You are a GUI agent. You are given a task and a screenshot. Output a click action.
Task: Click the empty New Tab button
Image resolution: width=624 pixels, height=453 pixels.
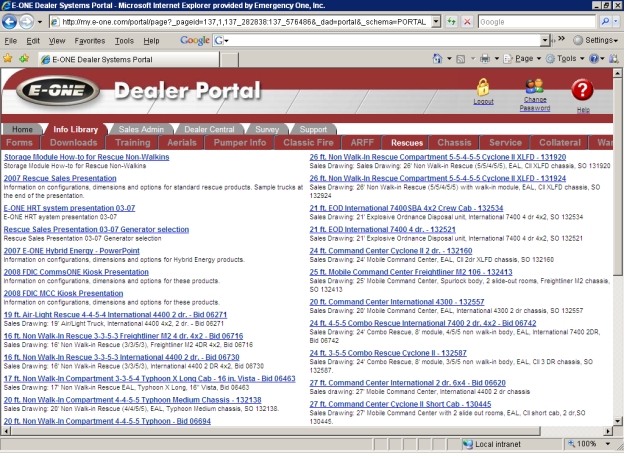coord(229,59)
